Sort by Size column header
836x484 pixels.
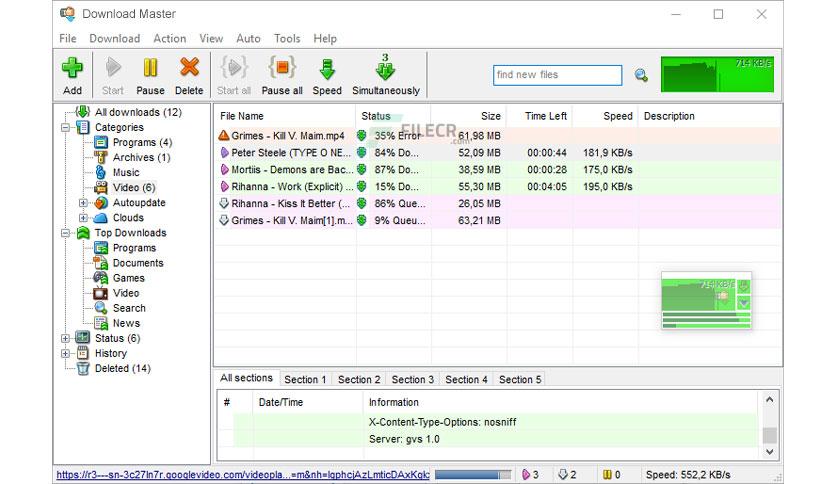click(469, 116)
